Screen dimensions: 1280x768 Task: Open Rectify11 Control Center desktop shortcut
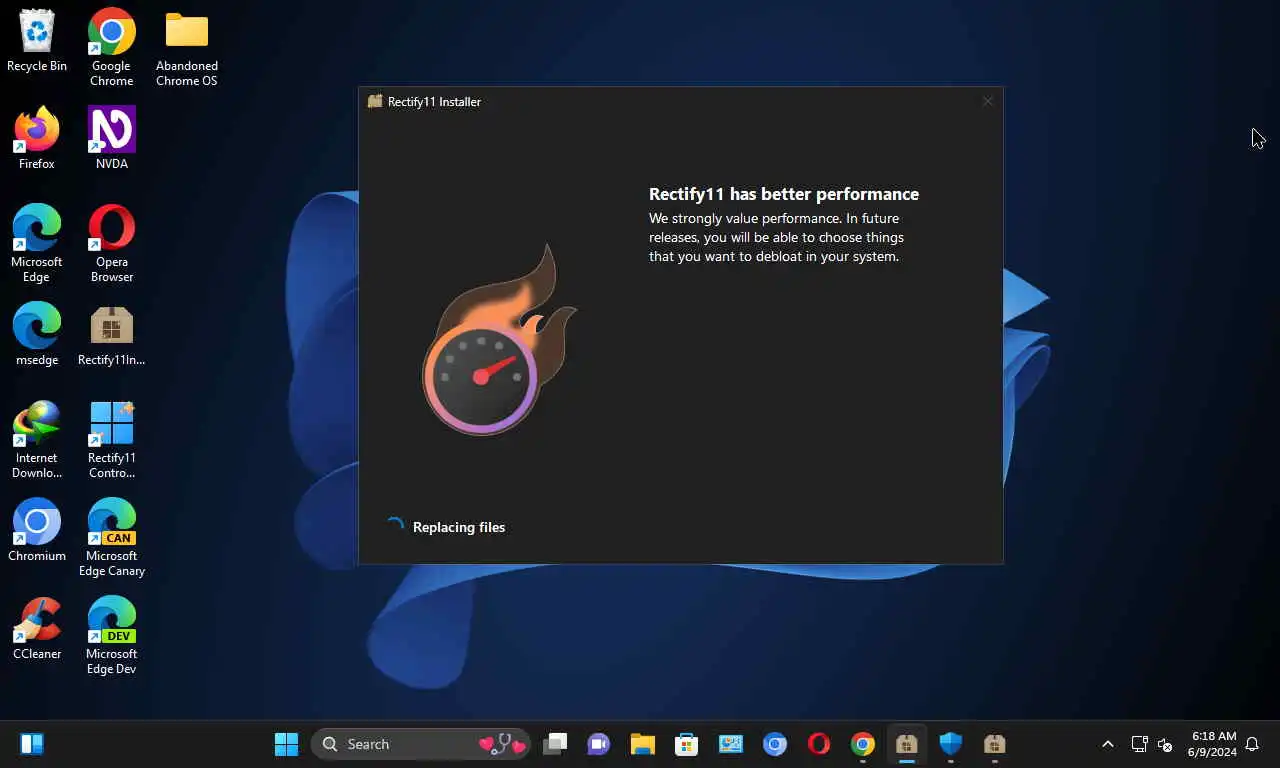click(x=112, y=440)
